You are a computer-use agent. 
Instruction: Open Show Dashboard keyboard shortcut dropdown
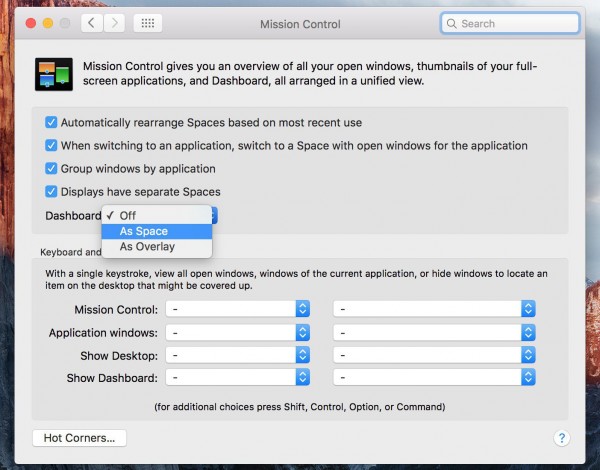pyautogui.click(x=238, y=377)
